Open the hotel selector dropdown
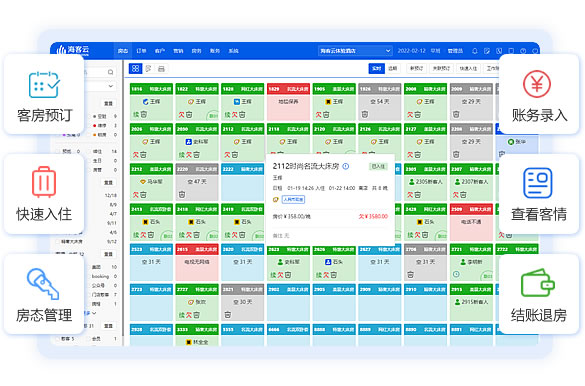Screen dimensions: 585x386 click(355, 51)
